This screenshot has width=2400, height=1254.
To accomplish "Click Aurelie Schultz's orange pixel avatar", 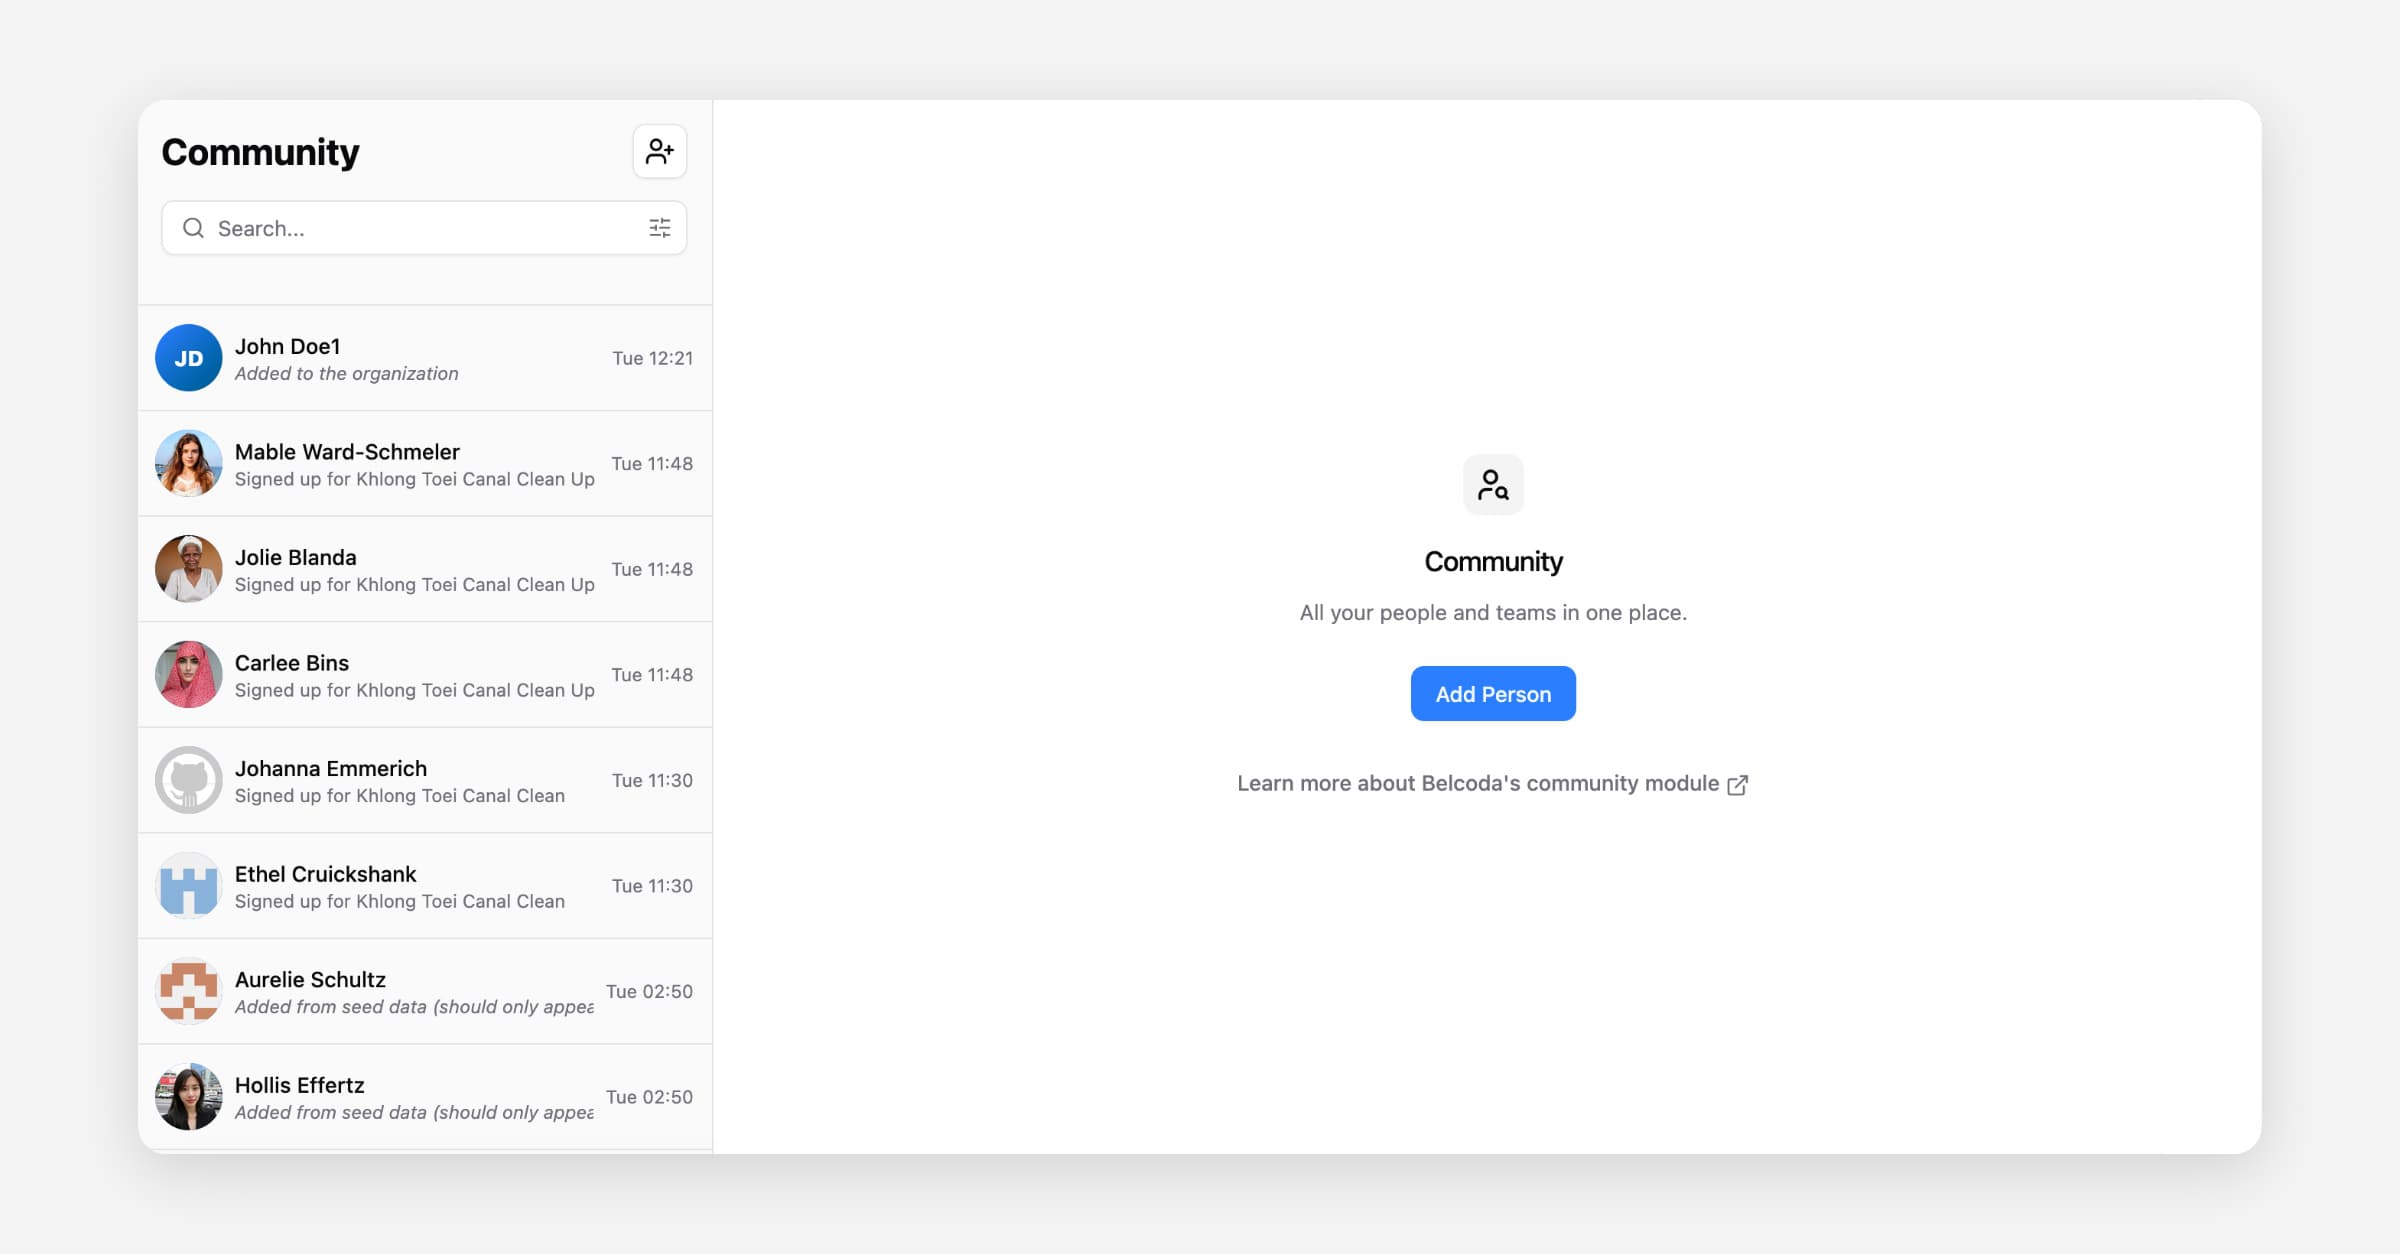I will tap(188, 991).
